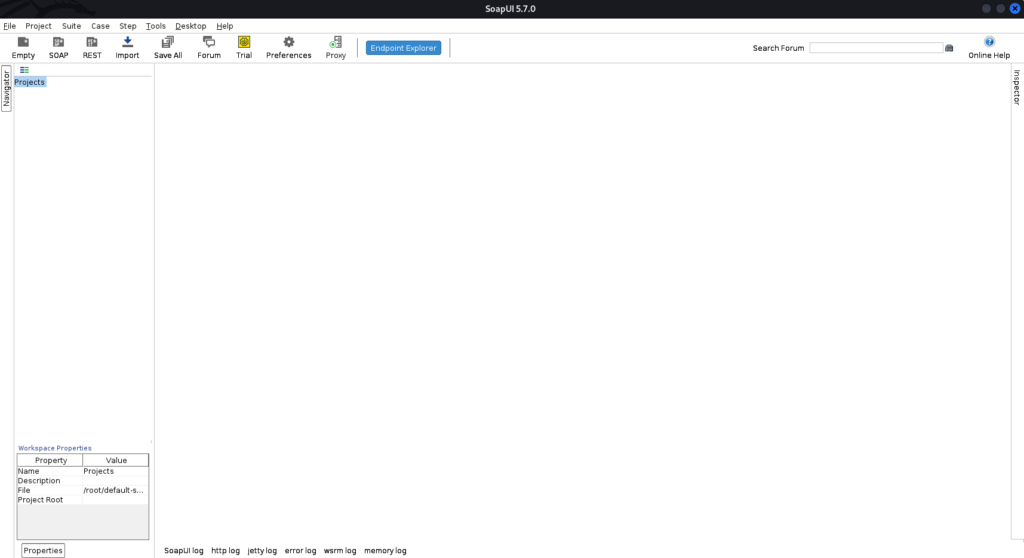
Task: Click the Workspace Properties heading
Action: click(55, 448)
